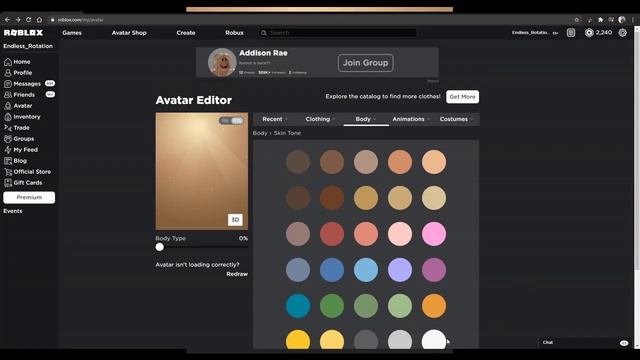
Task: Select the bright pink skin tone swatch
Action: tap(433, 234)
